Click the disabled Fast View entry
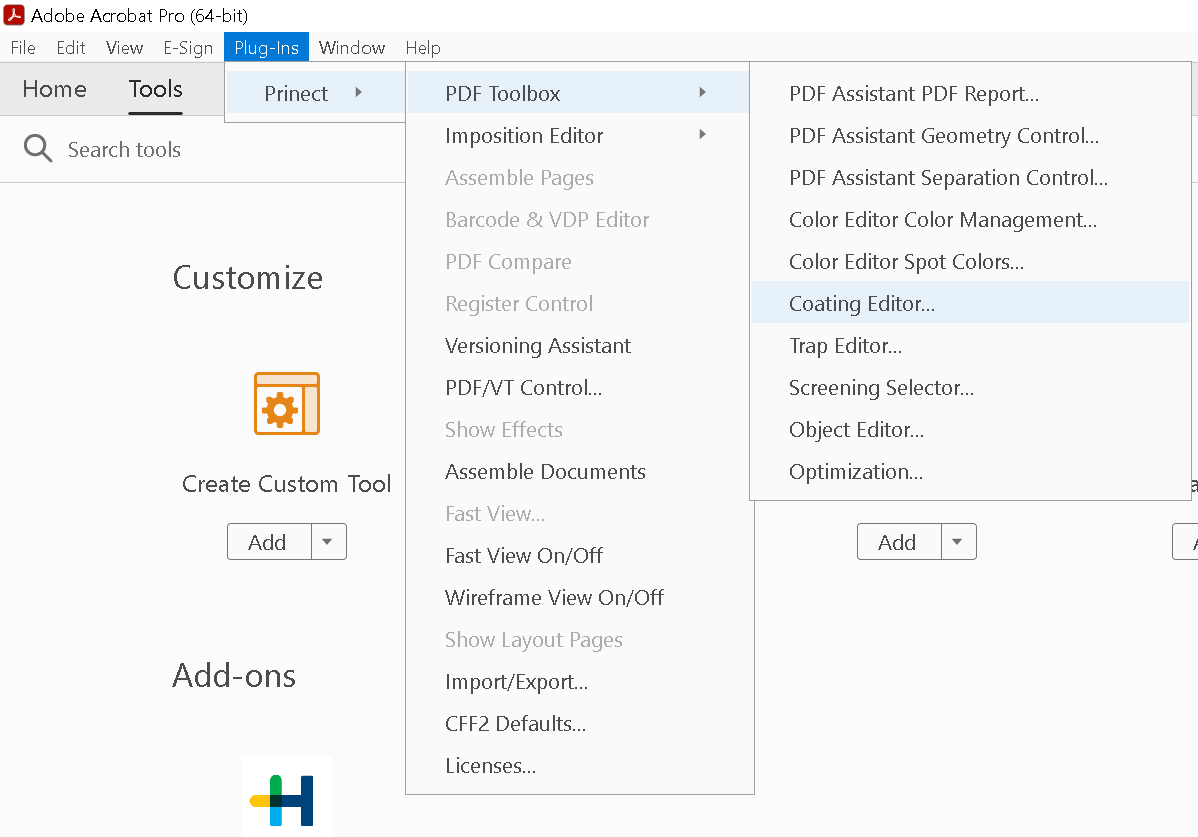This screenshot has width=1198, height=837. pos(578,513)
